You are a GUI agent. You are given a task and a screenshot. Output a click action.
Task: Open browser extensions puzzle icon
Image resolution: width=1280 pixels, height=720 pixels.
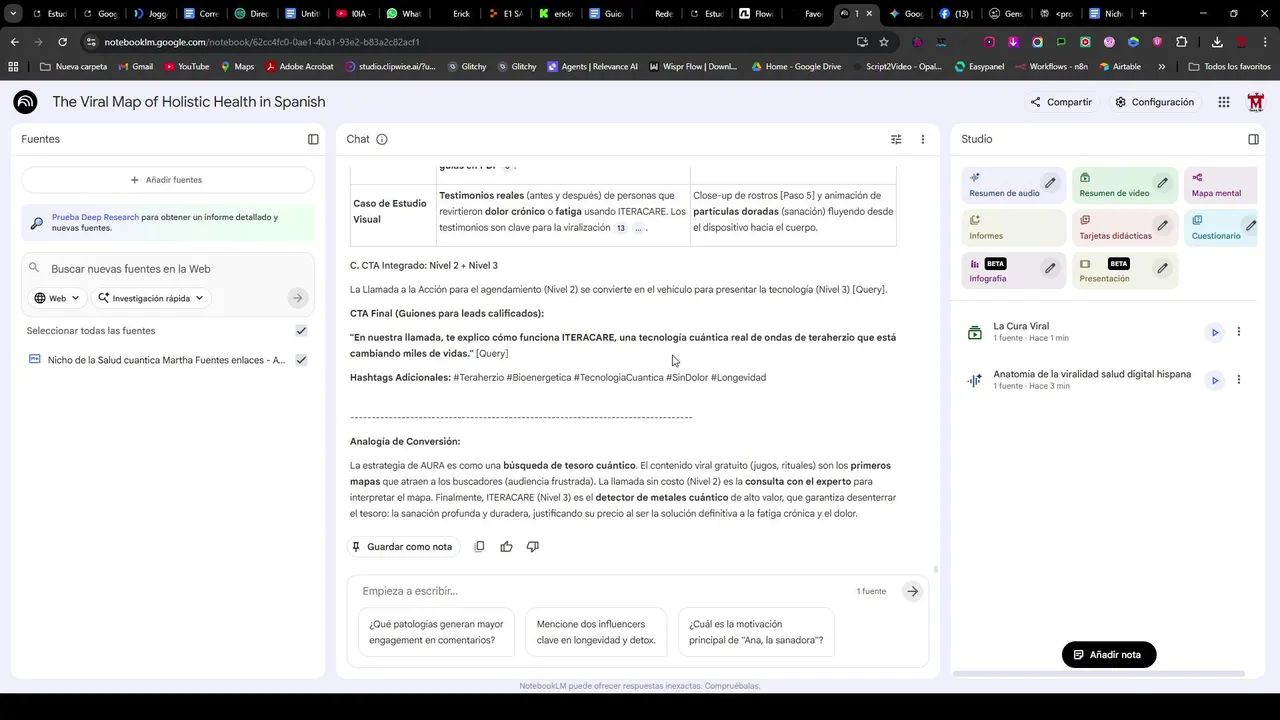click(x=1182, y=42)
